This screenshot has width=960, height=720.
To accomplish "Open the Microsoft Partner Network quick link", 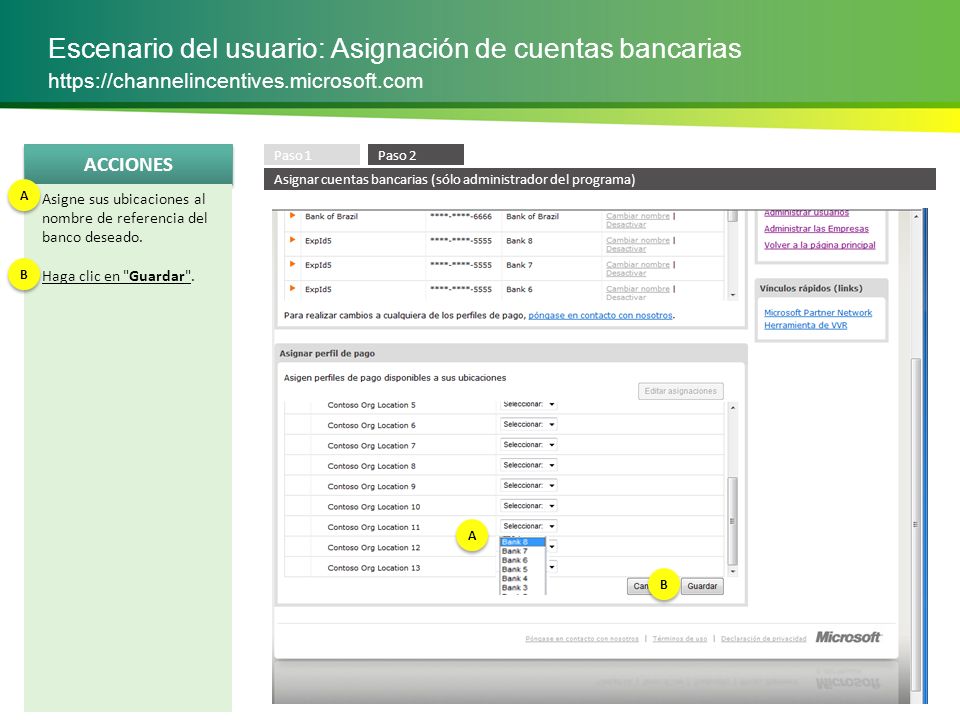I will 818,312.
